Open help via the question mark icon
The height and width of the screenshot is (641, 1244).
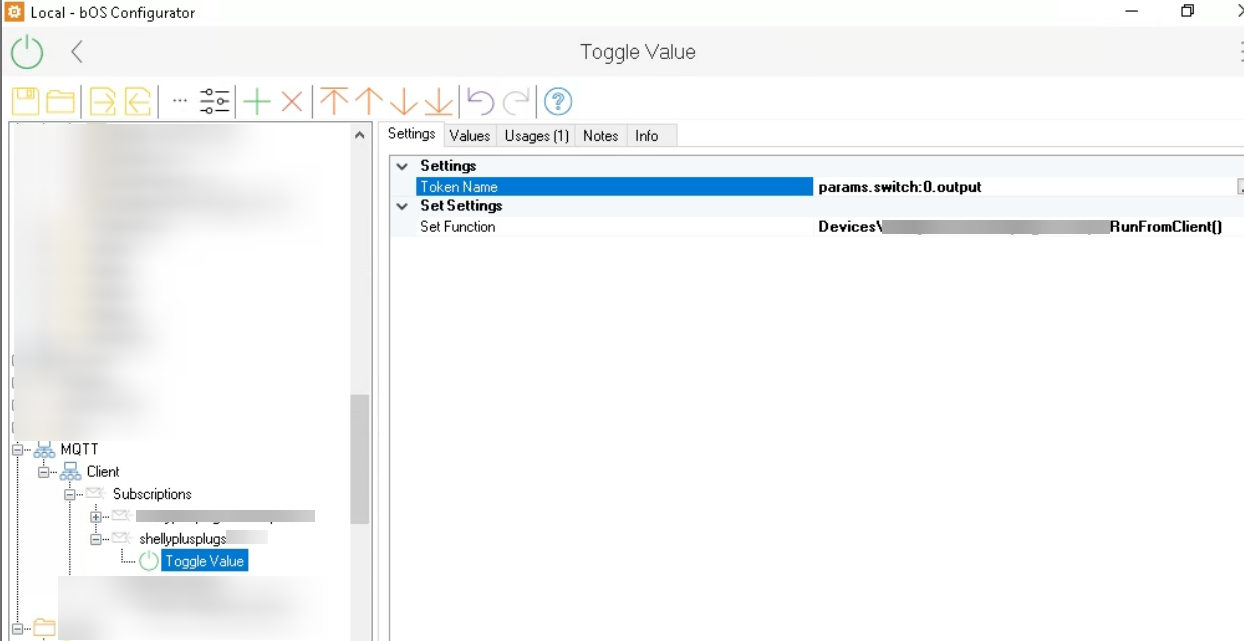[x=558, y=101]
